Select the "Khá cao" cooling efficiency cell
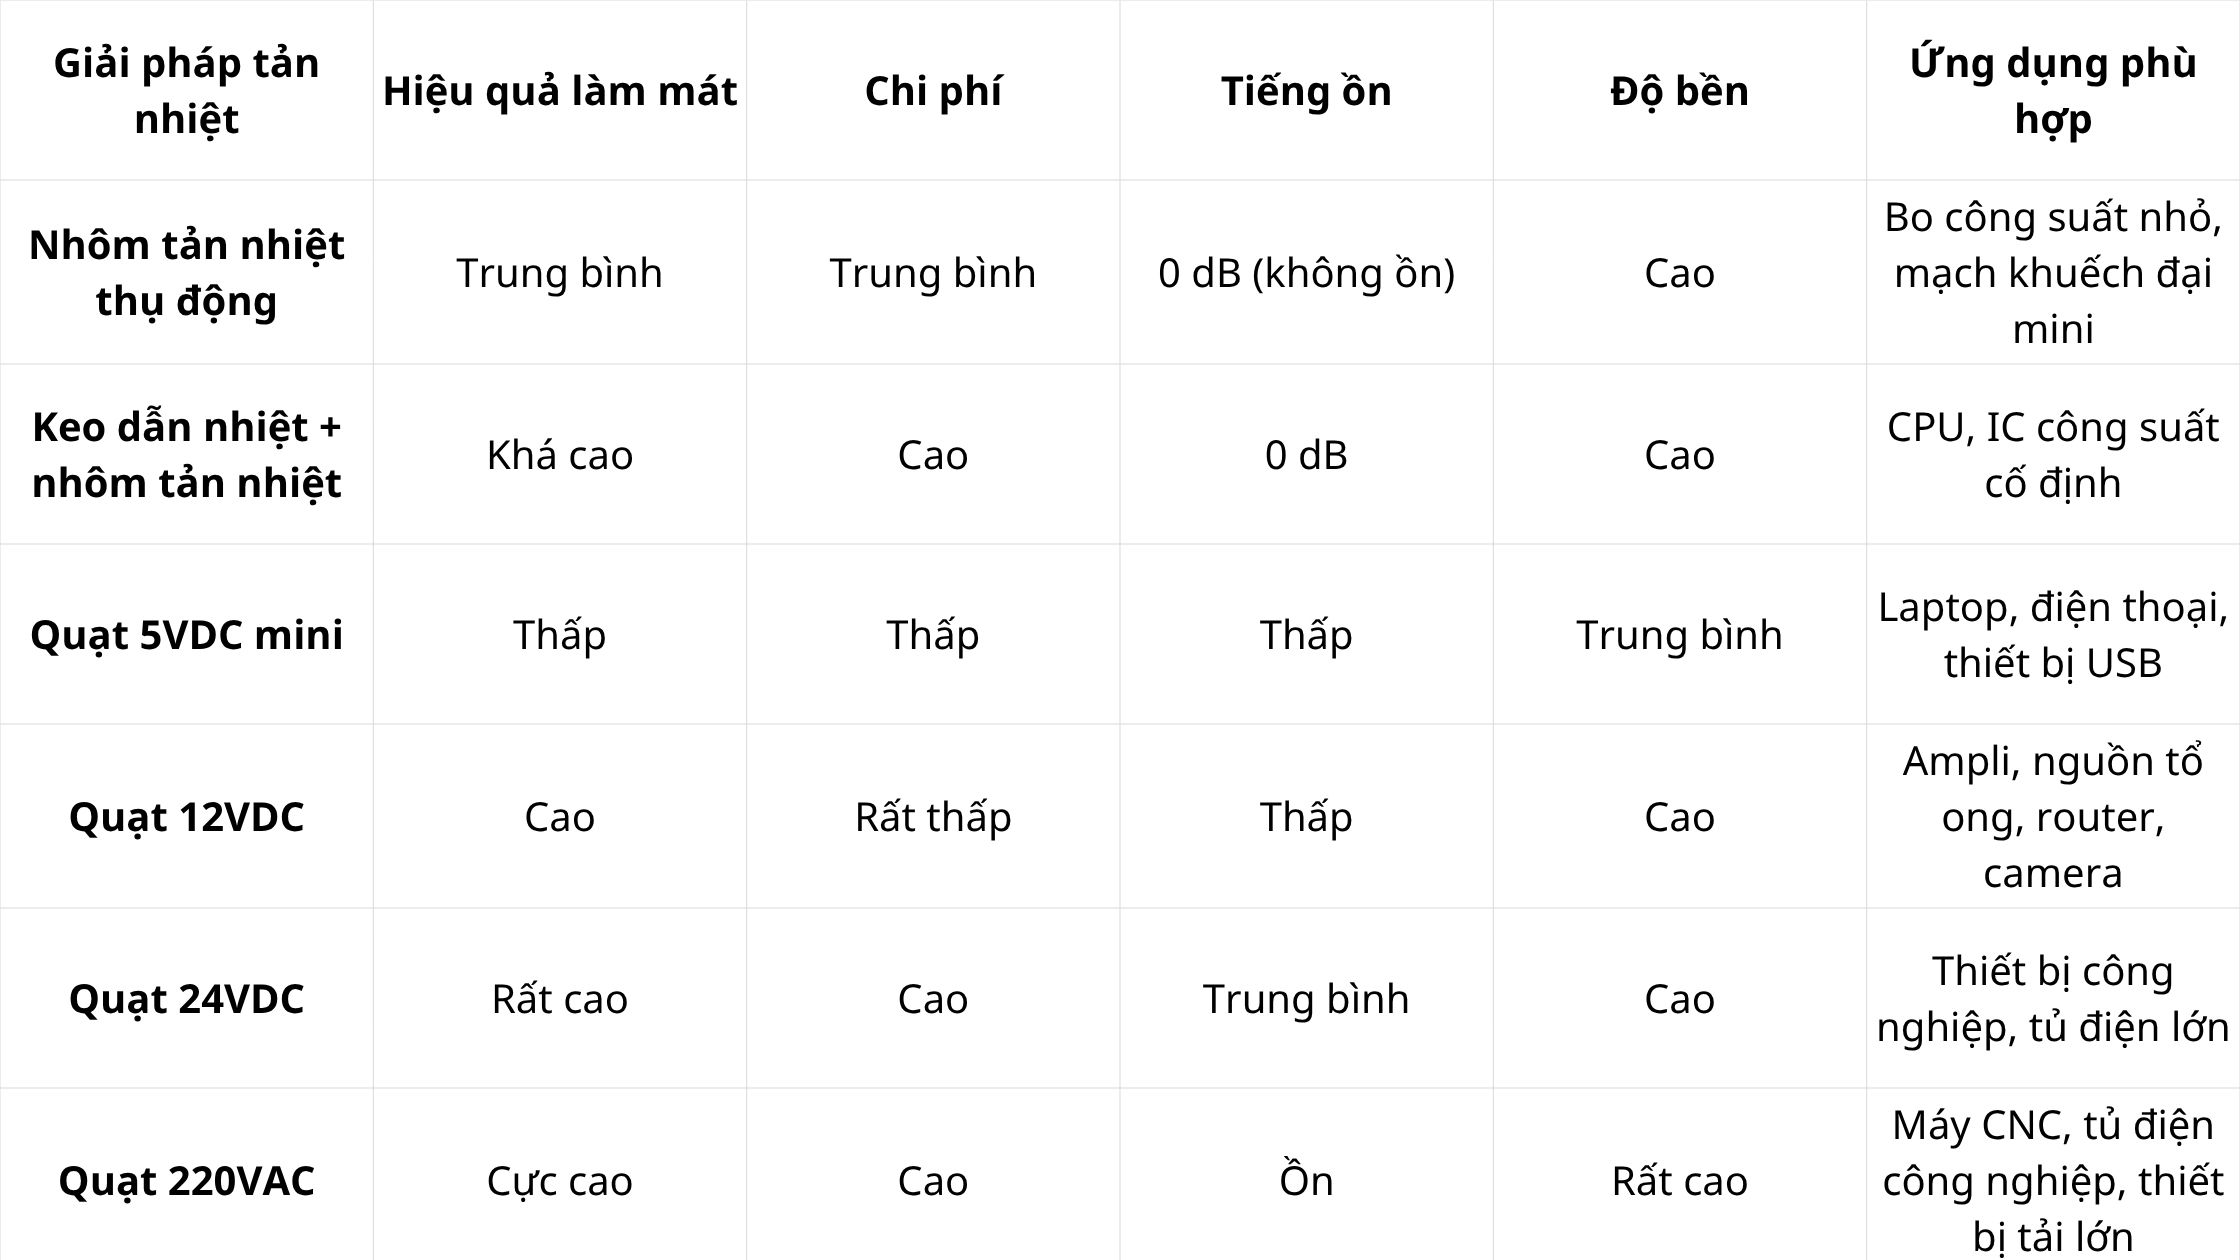2240x1260 pixels. tap(559, 455)
